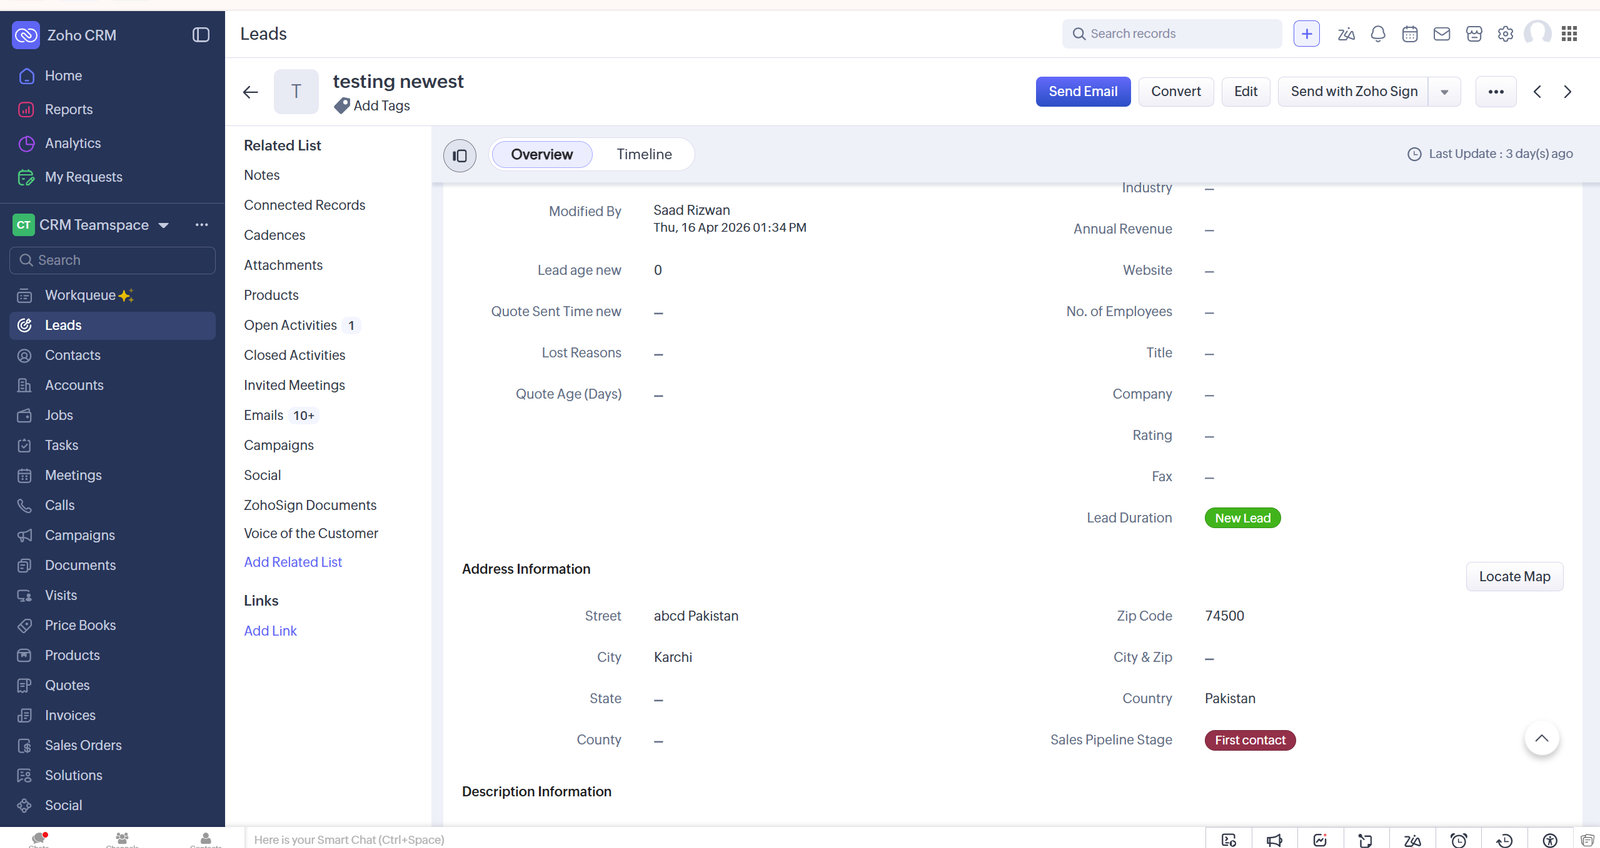Open the more actions ellipsis button
This screenshot has width=1600, height=848.
pos(1496,91)
